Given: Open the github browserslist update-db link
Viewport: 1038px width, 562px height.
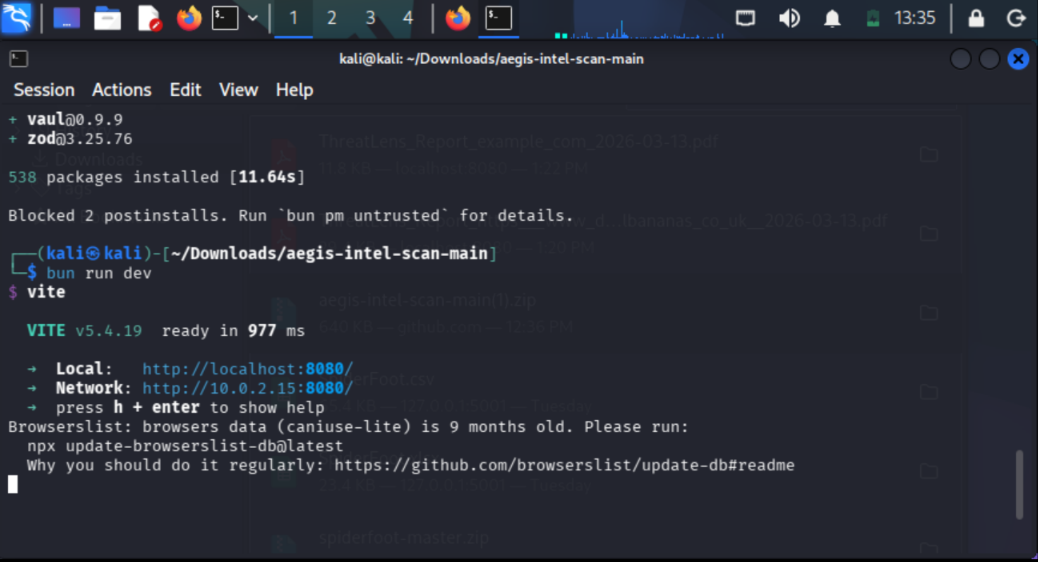Looking at the screenshot, I should tap(564, 465).
